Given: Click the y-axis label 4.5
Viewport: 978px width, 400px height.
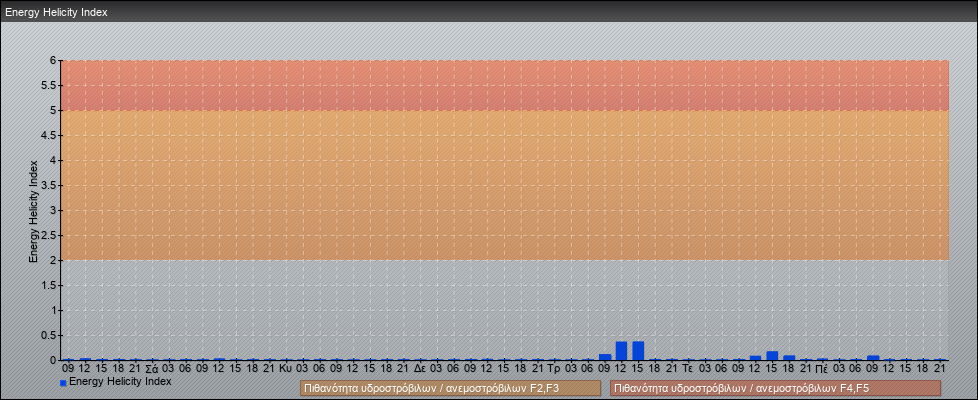Looking at the screenshot, I should (x=49, y=135).
